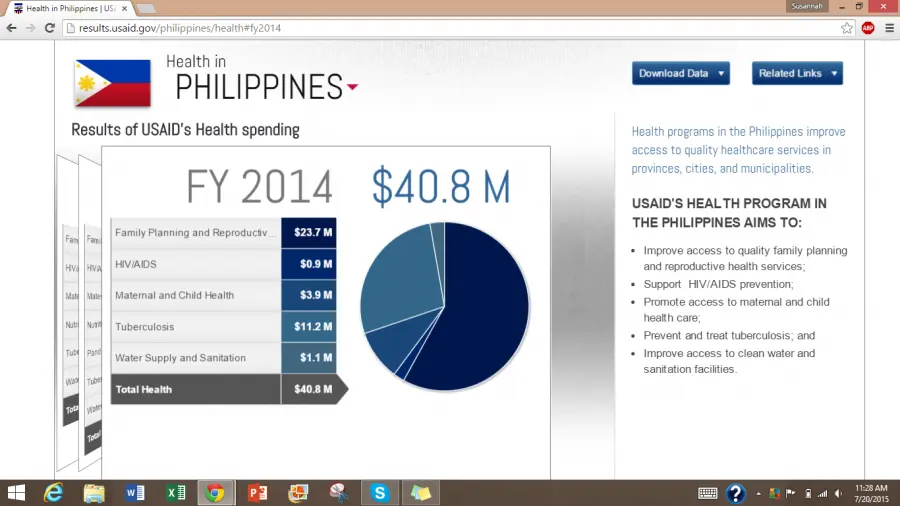Open Windows Start button
The width and height of the screenshot is (900, 506).
(x=16, y=493)
